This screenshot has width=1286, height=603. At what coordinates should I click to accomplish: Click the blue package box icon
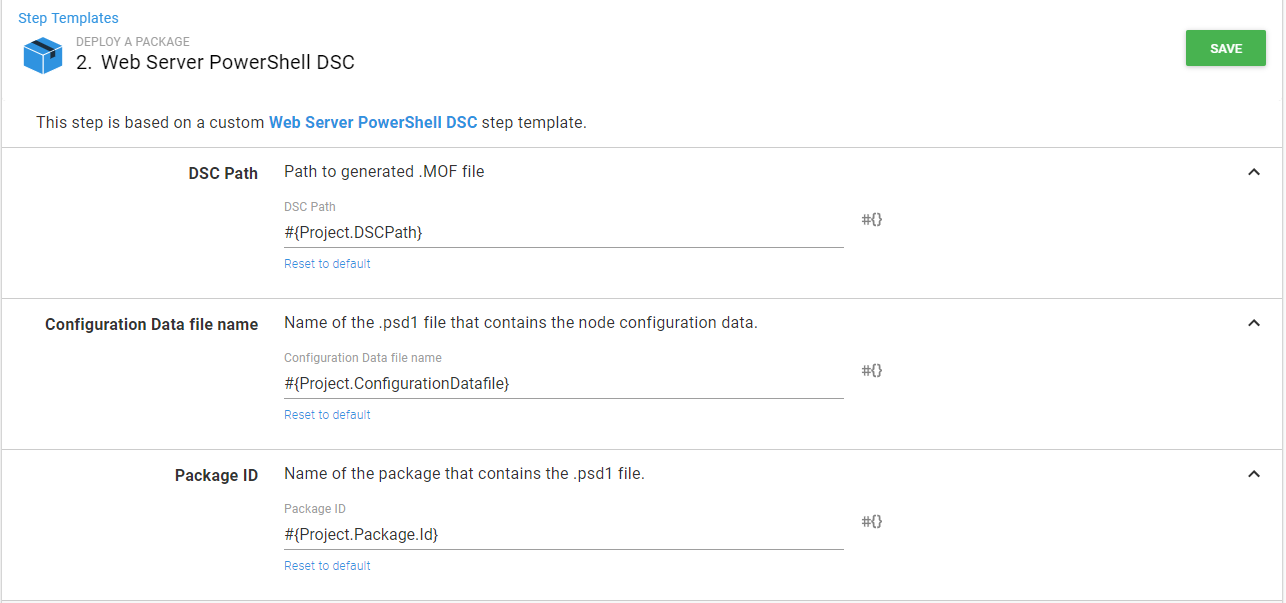(x=43, y=56)
